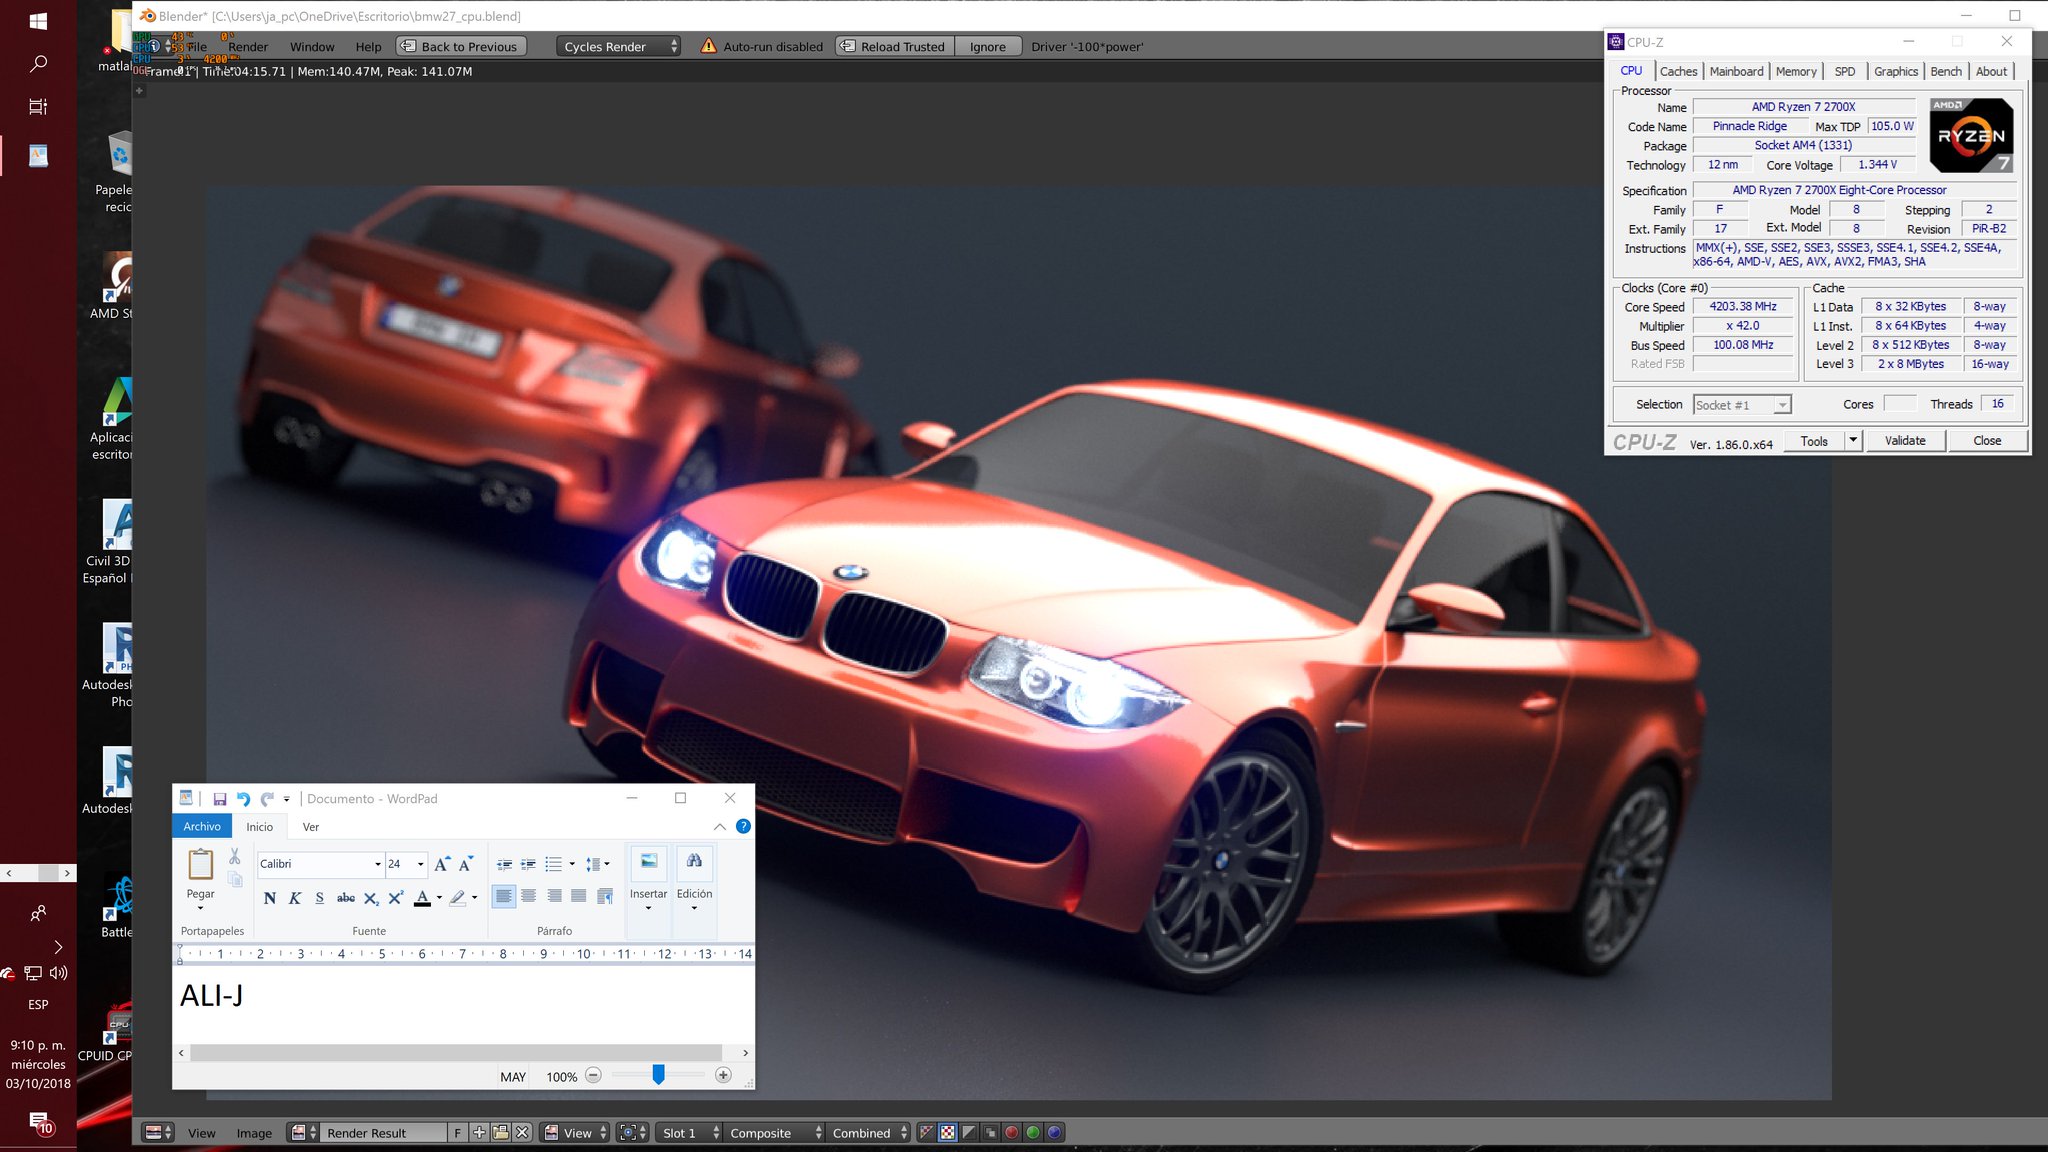This screenshot has width=2048, height=1152.
Task: Click volume icon in system tray
Action: pyautogui.click(x=59, y=972)
